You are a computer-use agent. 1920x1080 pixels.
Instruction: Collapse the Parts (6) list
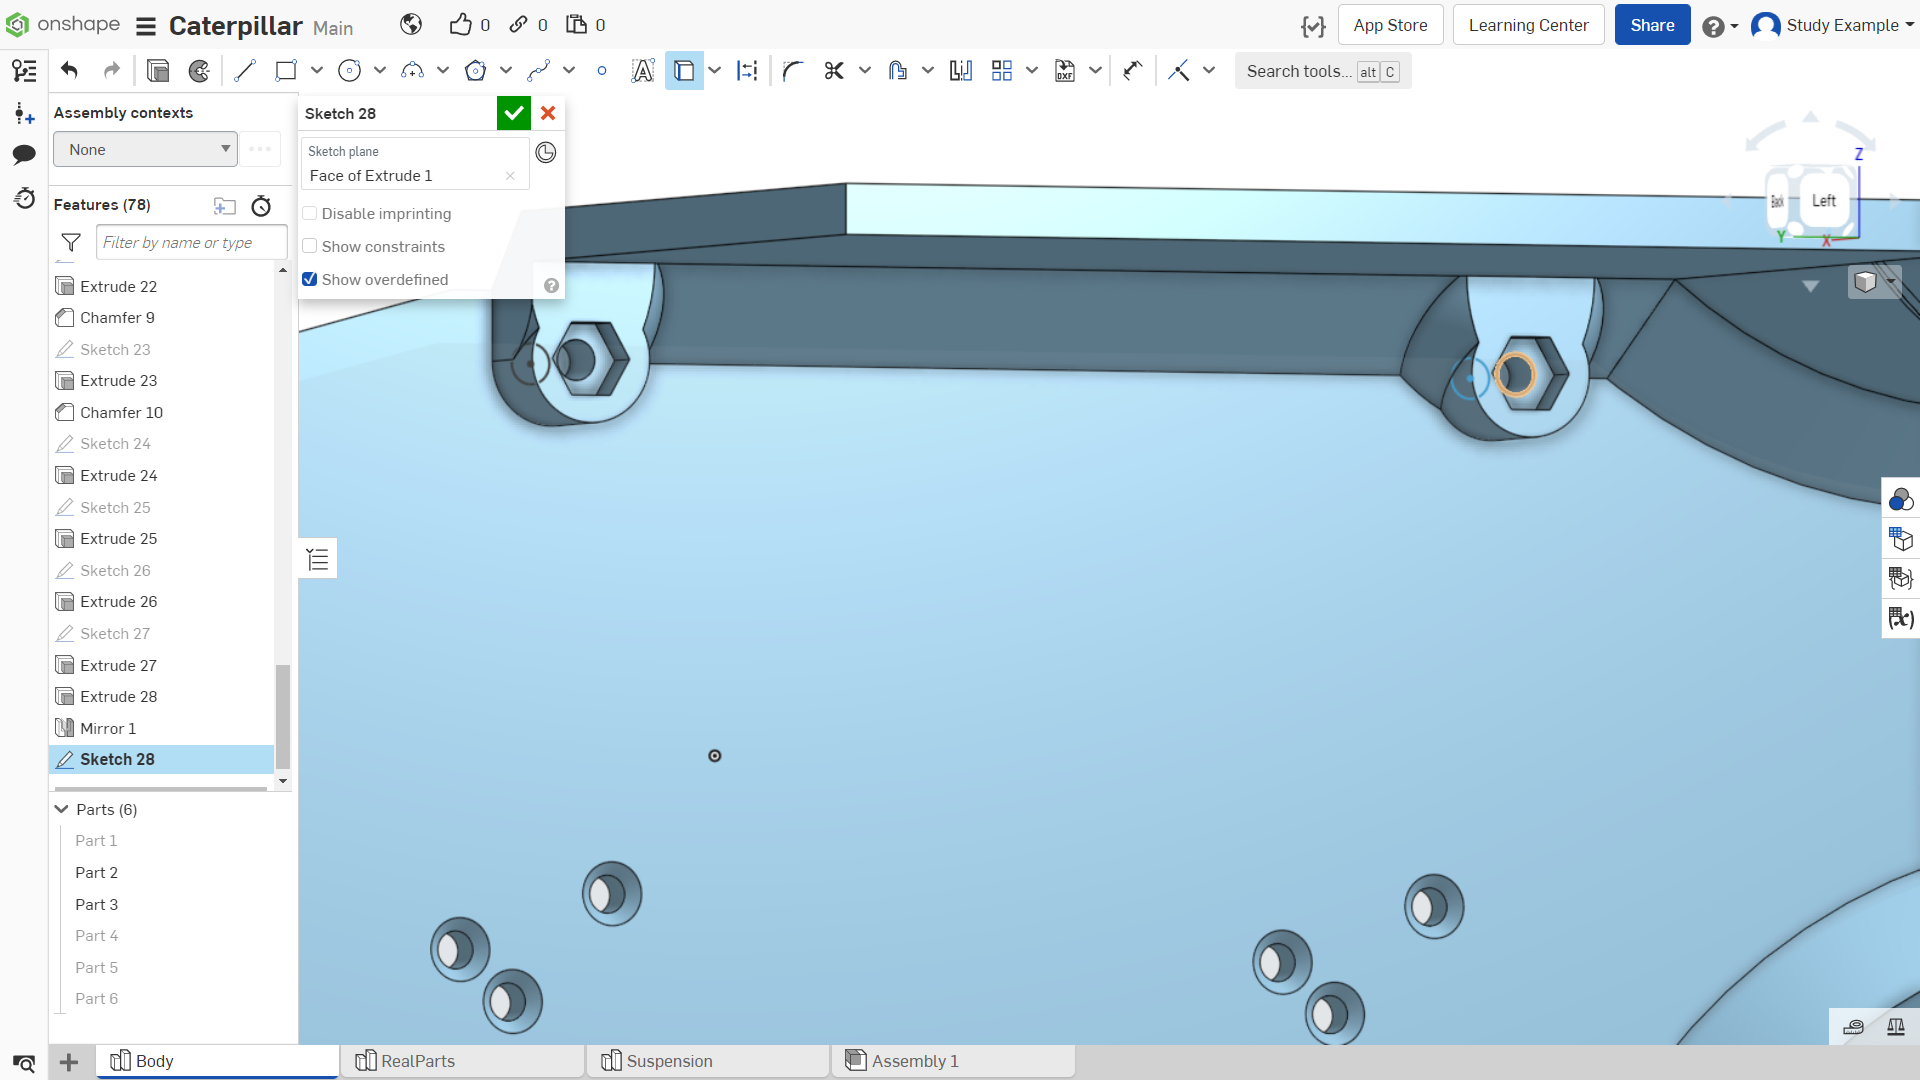click(62, 809)
